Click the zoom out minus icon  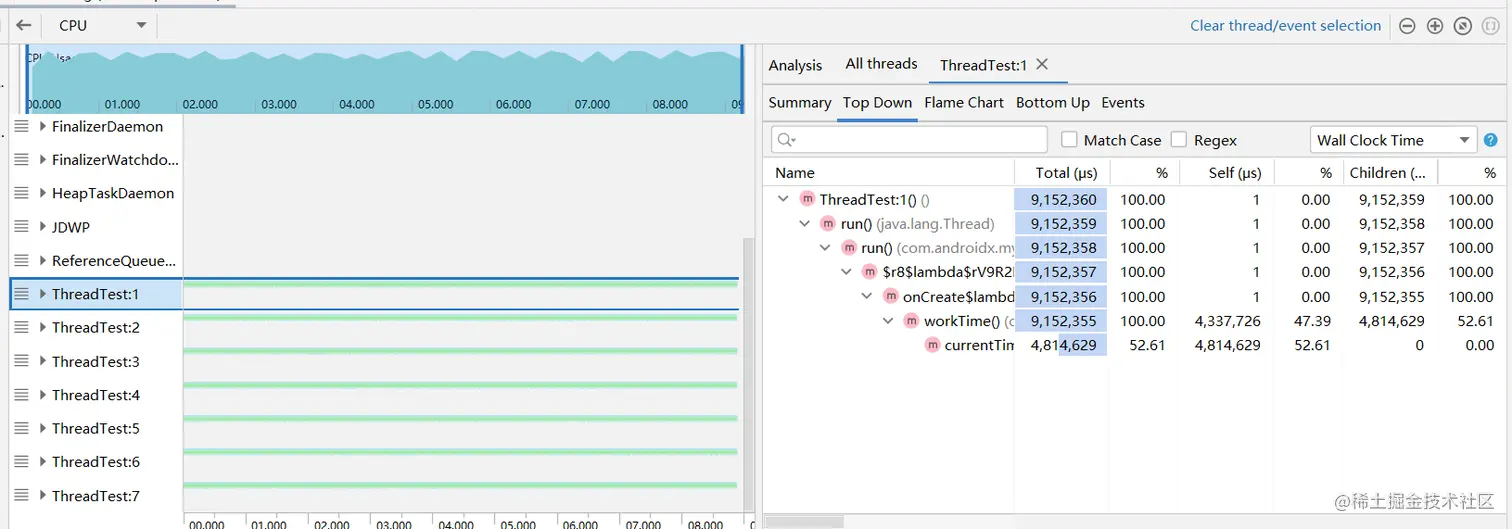click(1407, 26)
